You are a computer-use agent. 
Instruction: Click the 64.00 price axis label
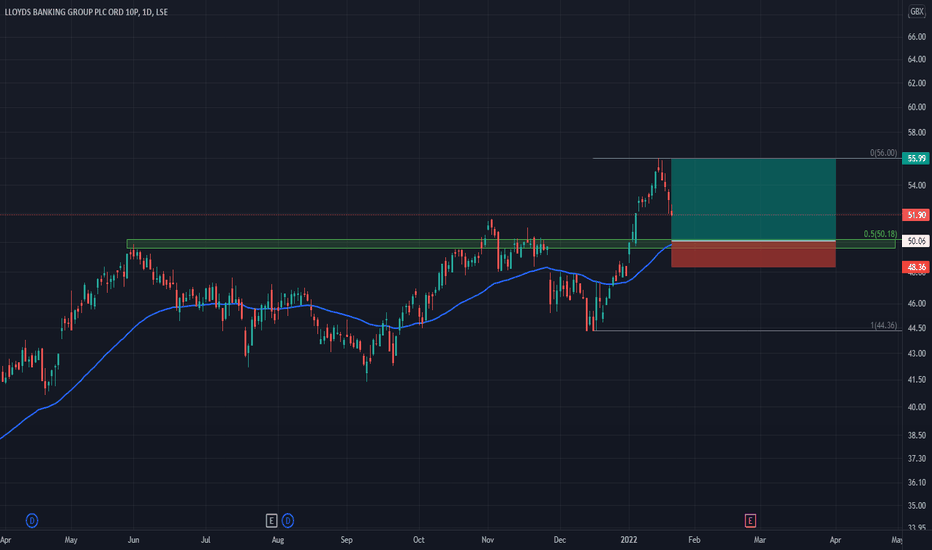pos(916,59)
